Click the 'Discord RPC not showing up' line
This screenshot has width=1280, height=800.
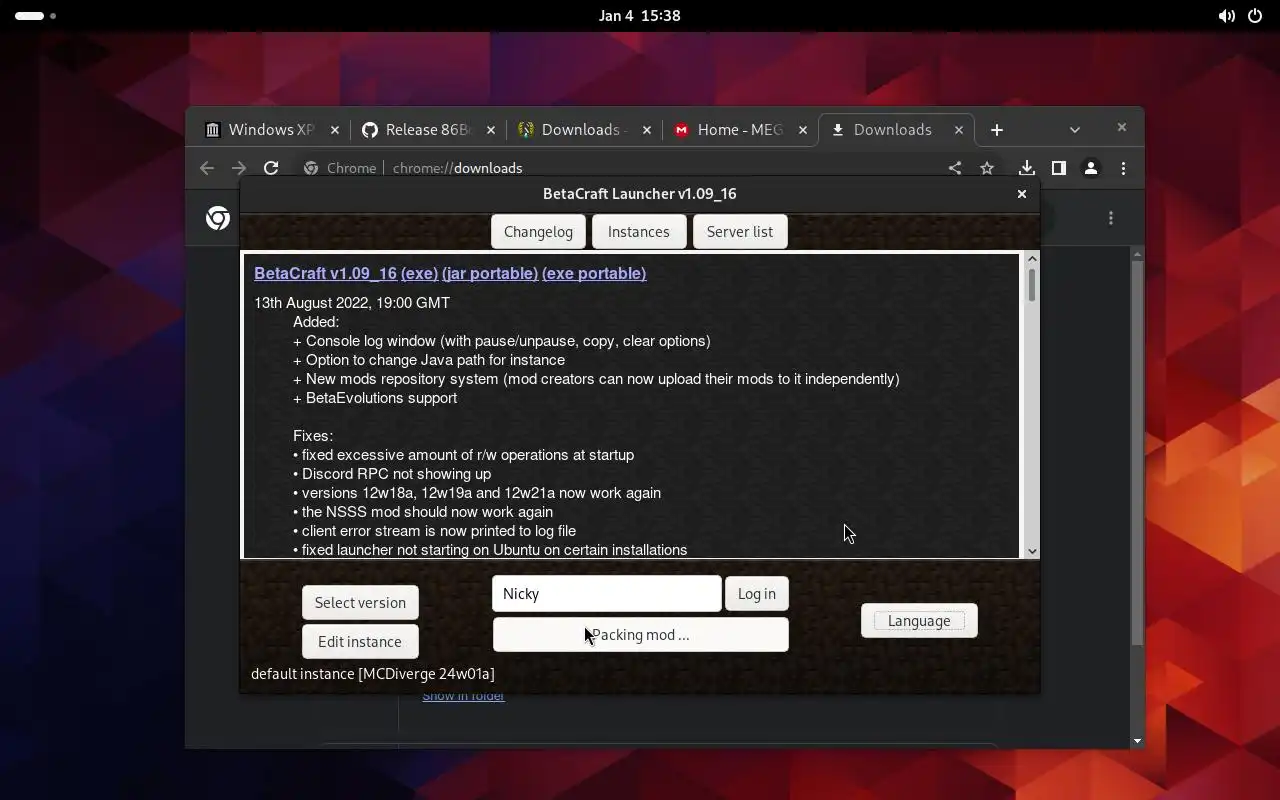pyautogui.click(x=392, y=474)
